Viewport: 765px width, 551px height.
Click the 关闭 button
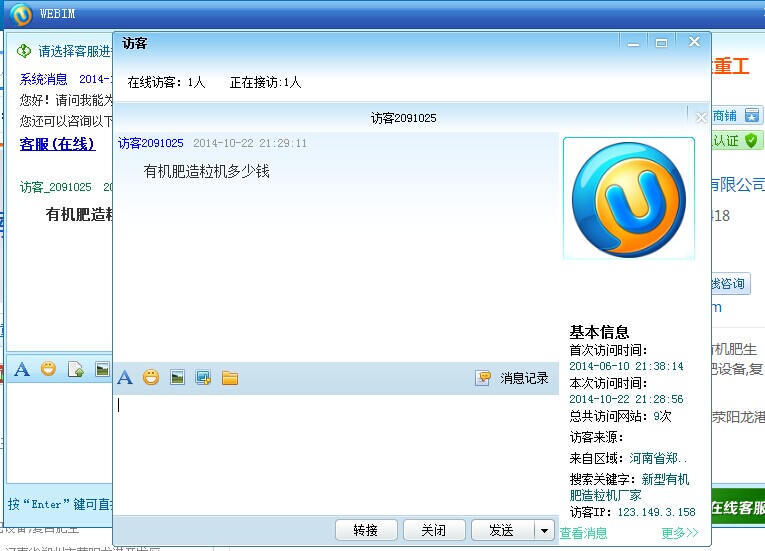[x=434, y=530]
